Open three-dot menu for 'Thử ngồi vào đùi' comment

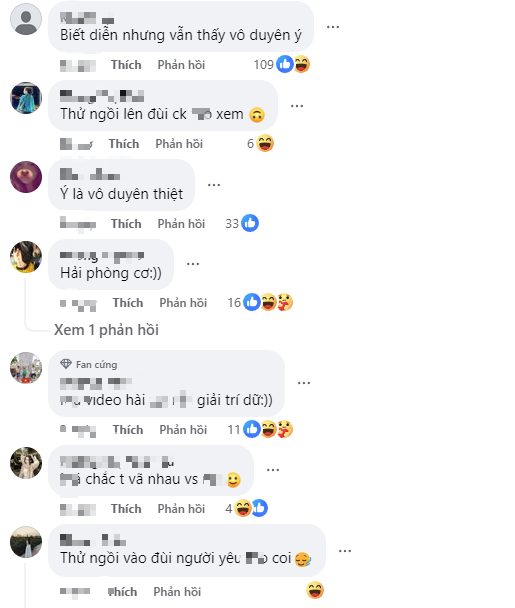345,551
